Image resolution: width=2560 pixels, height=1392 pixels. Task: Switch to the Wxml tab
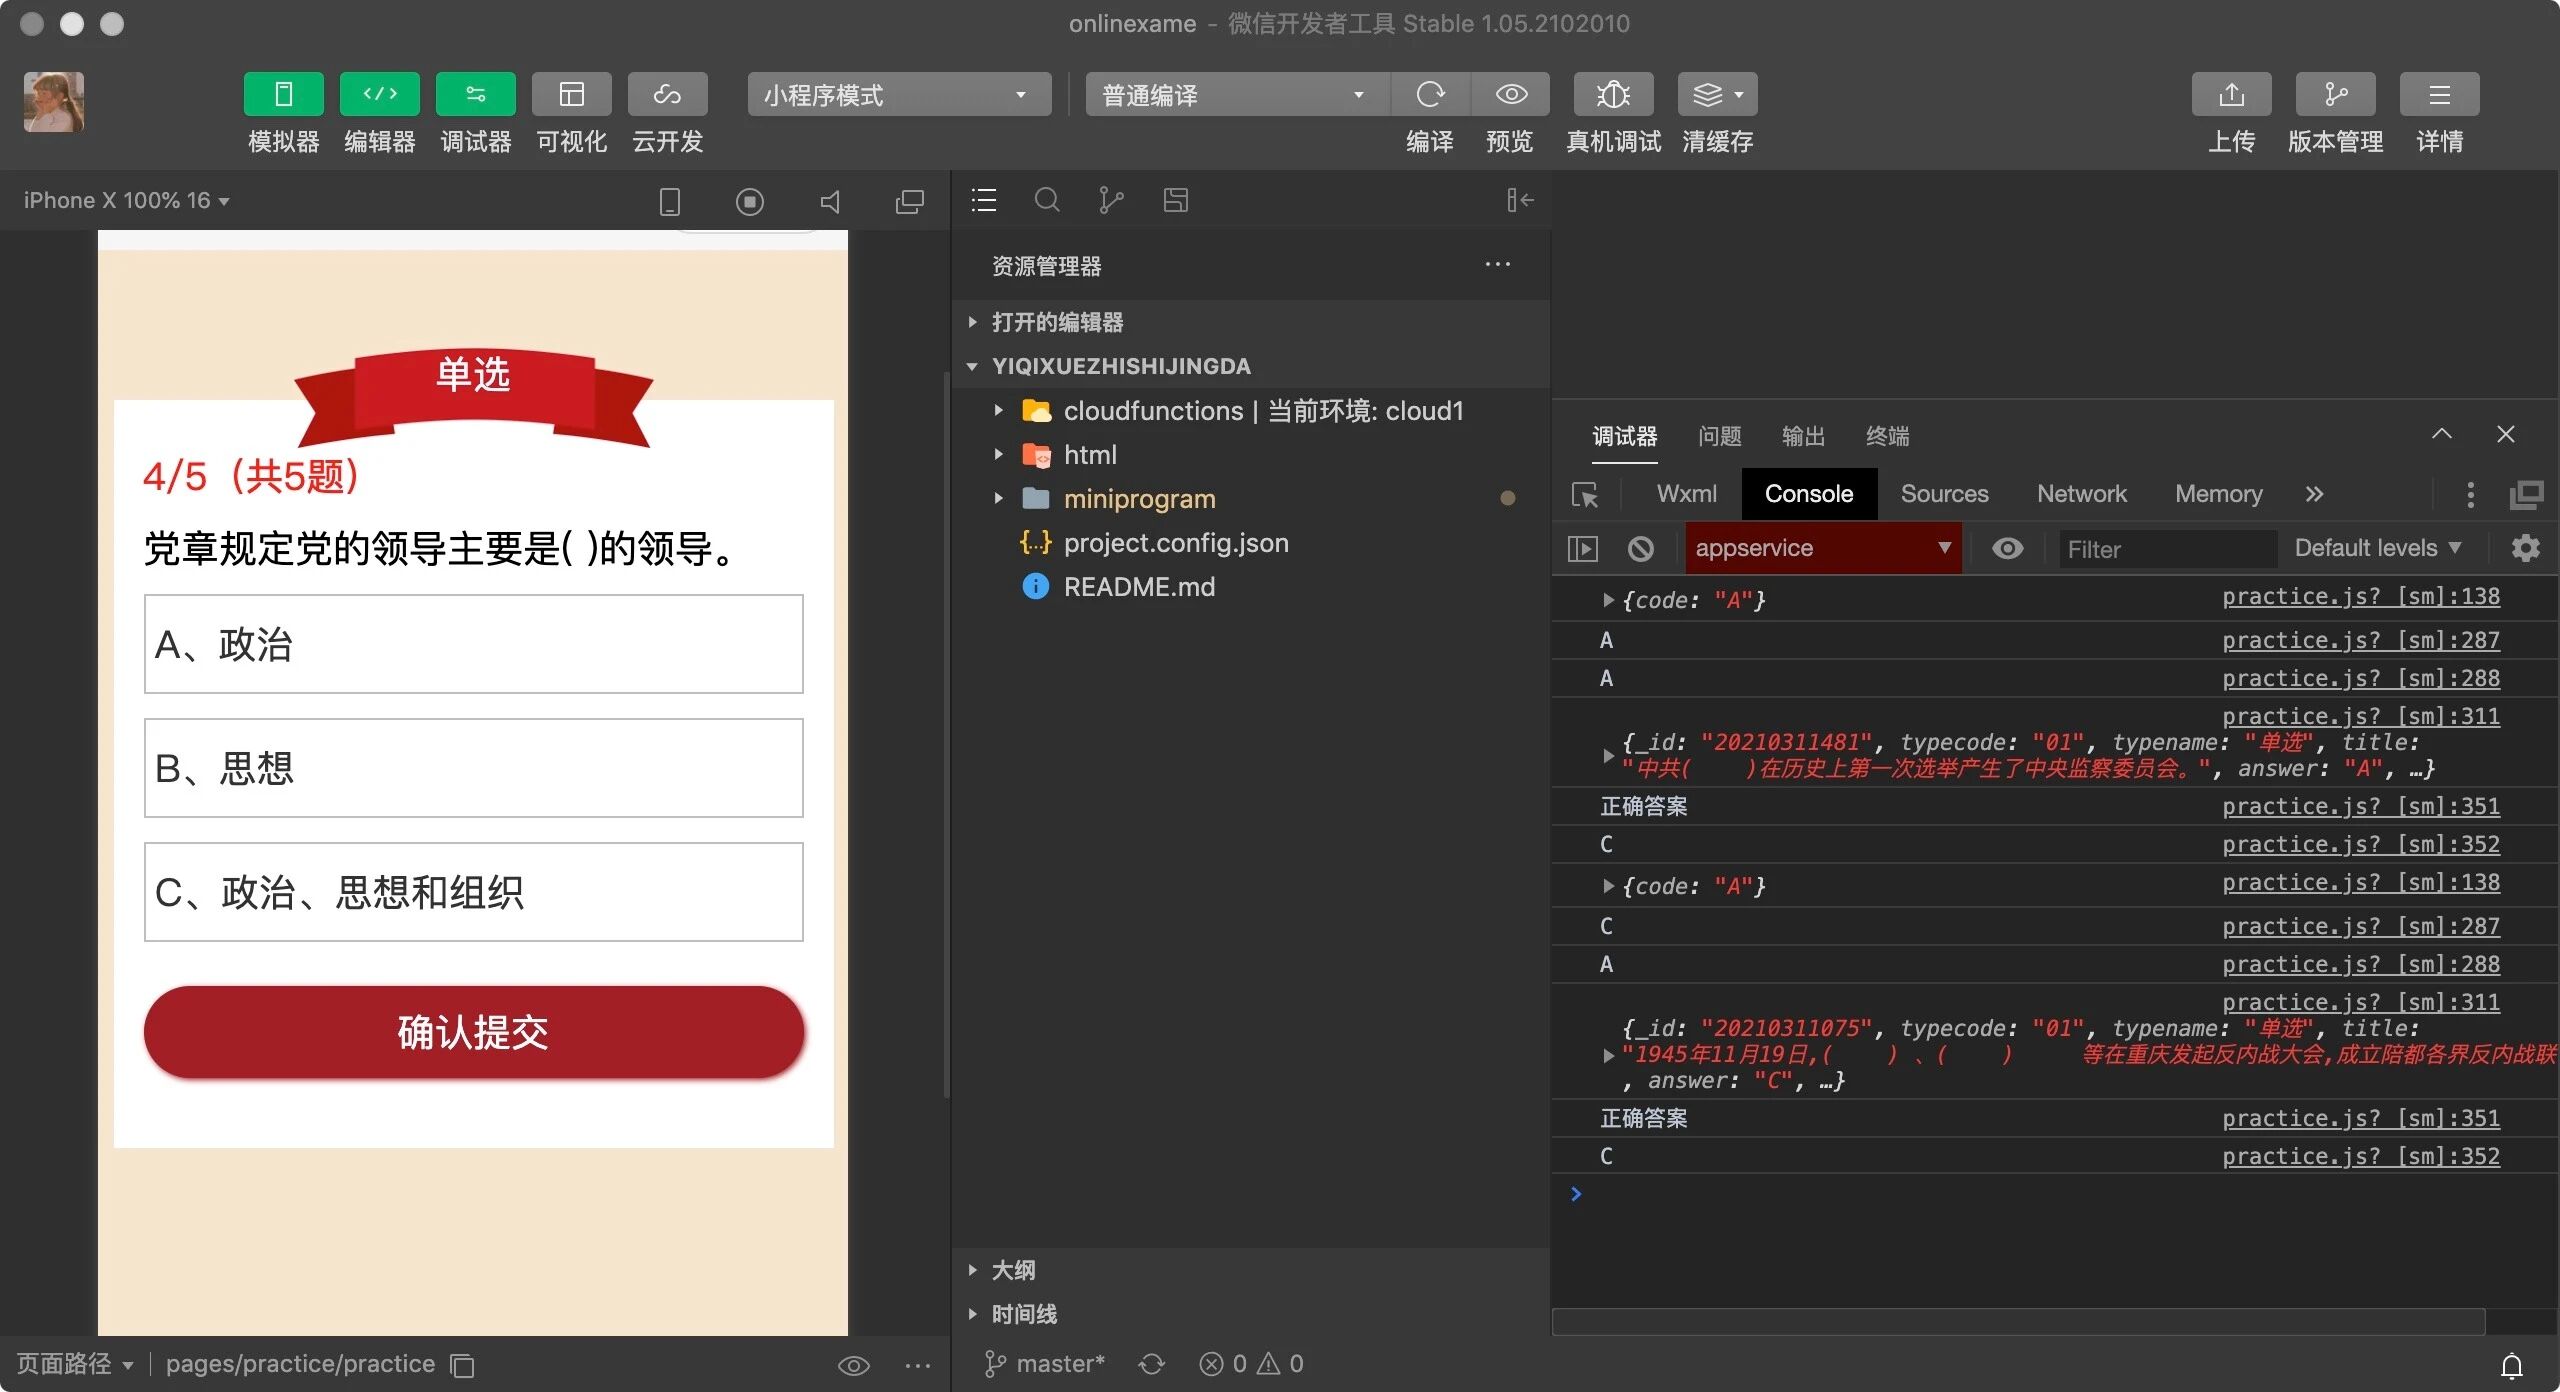pos(1686,494)
